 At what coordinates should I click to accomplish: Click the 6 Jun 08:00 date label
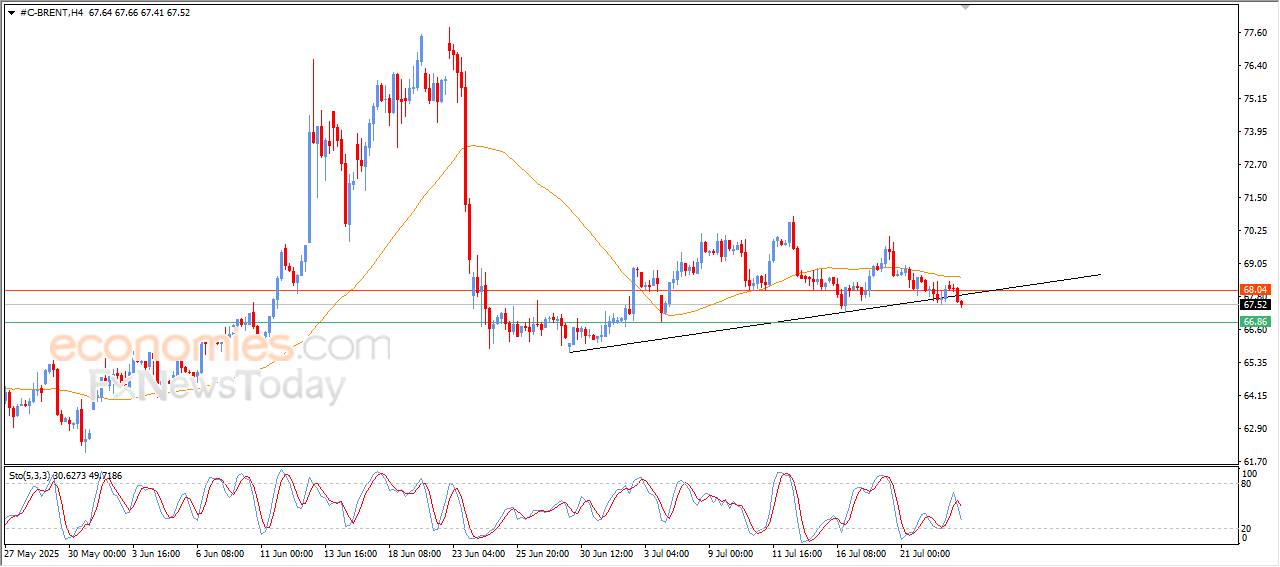[x=222, y=553]
